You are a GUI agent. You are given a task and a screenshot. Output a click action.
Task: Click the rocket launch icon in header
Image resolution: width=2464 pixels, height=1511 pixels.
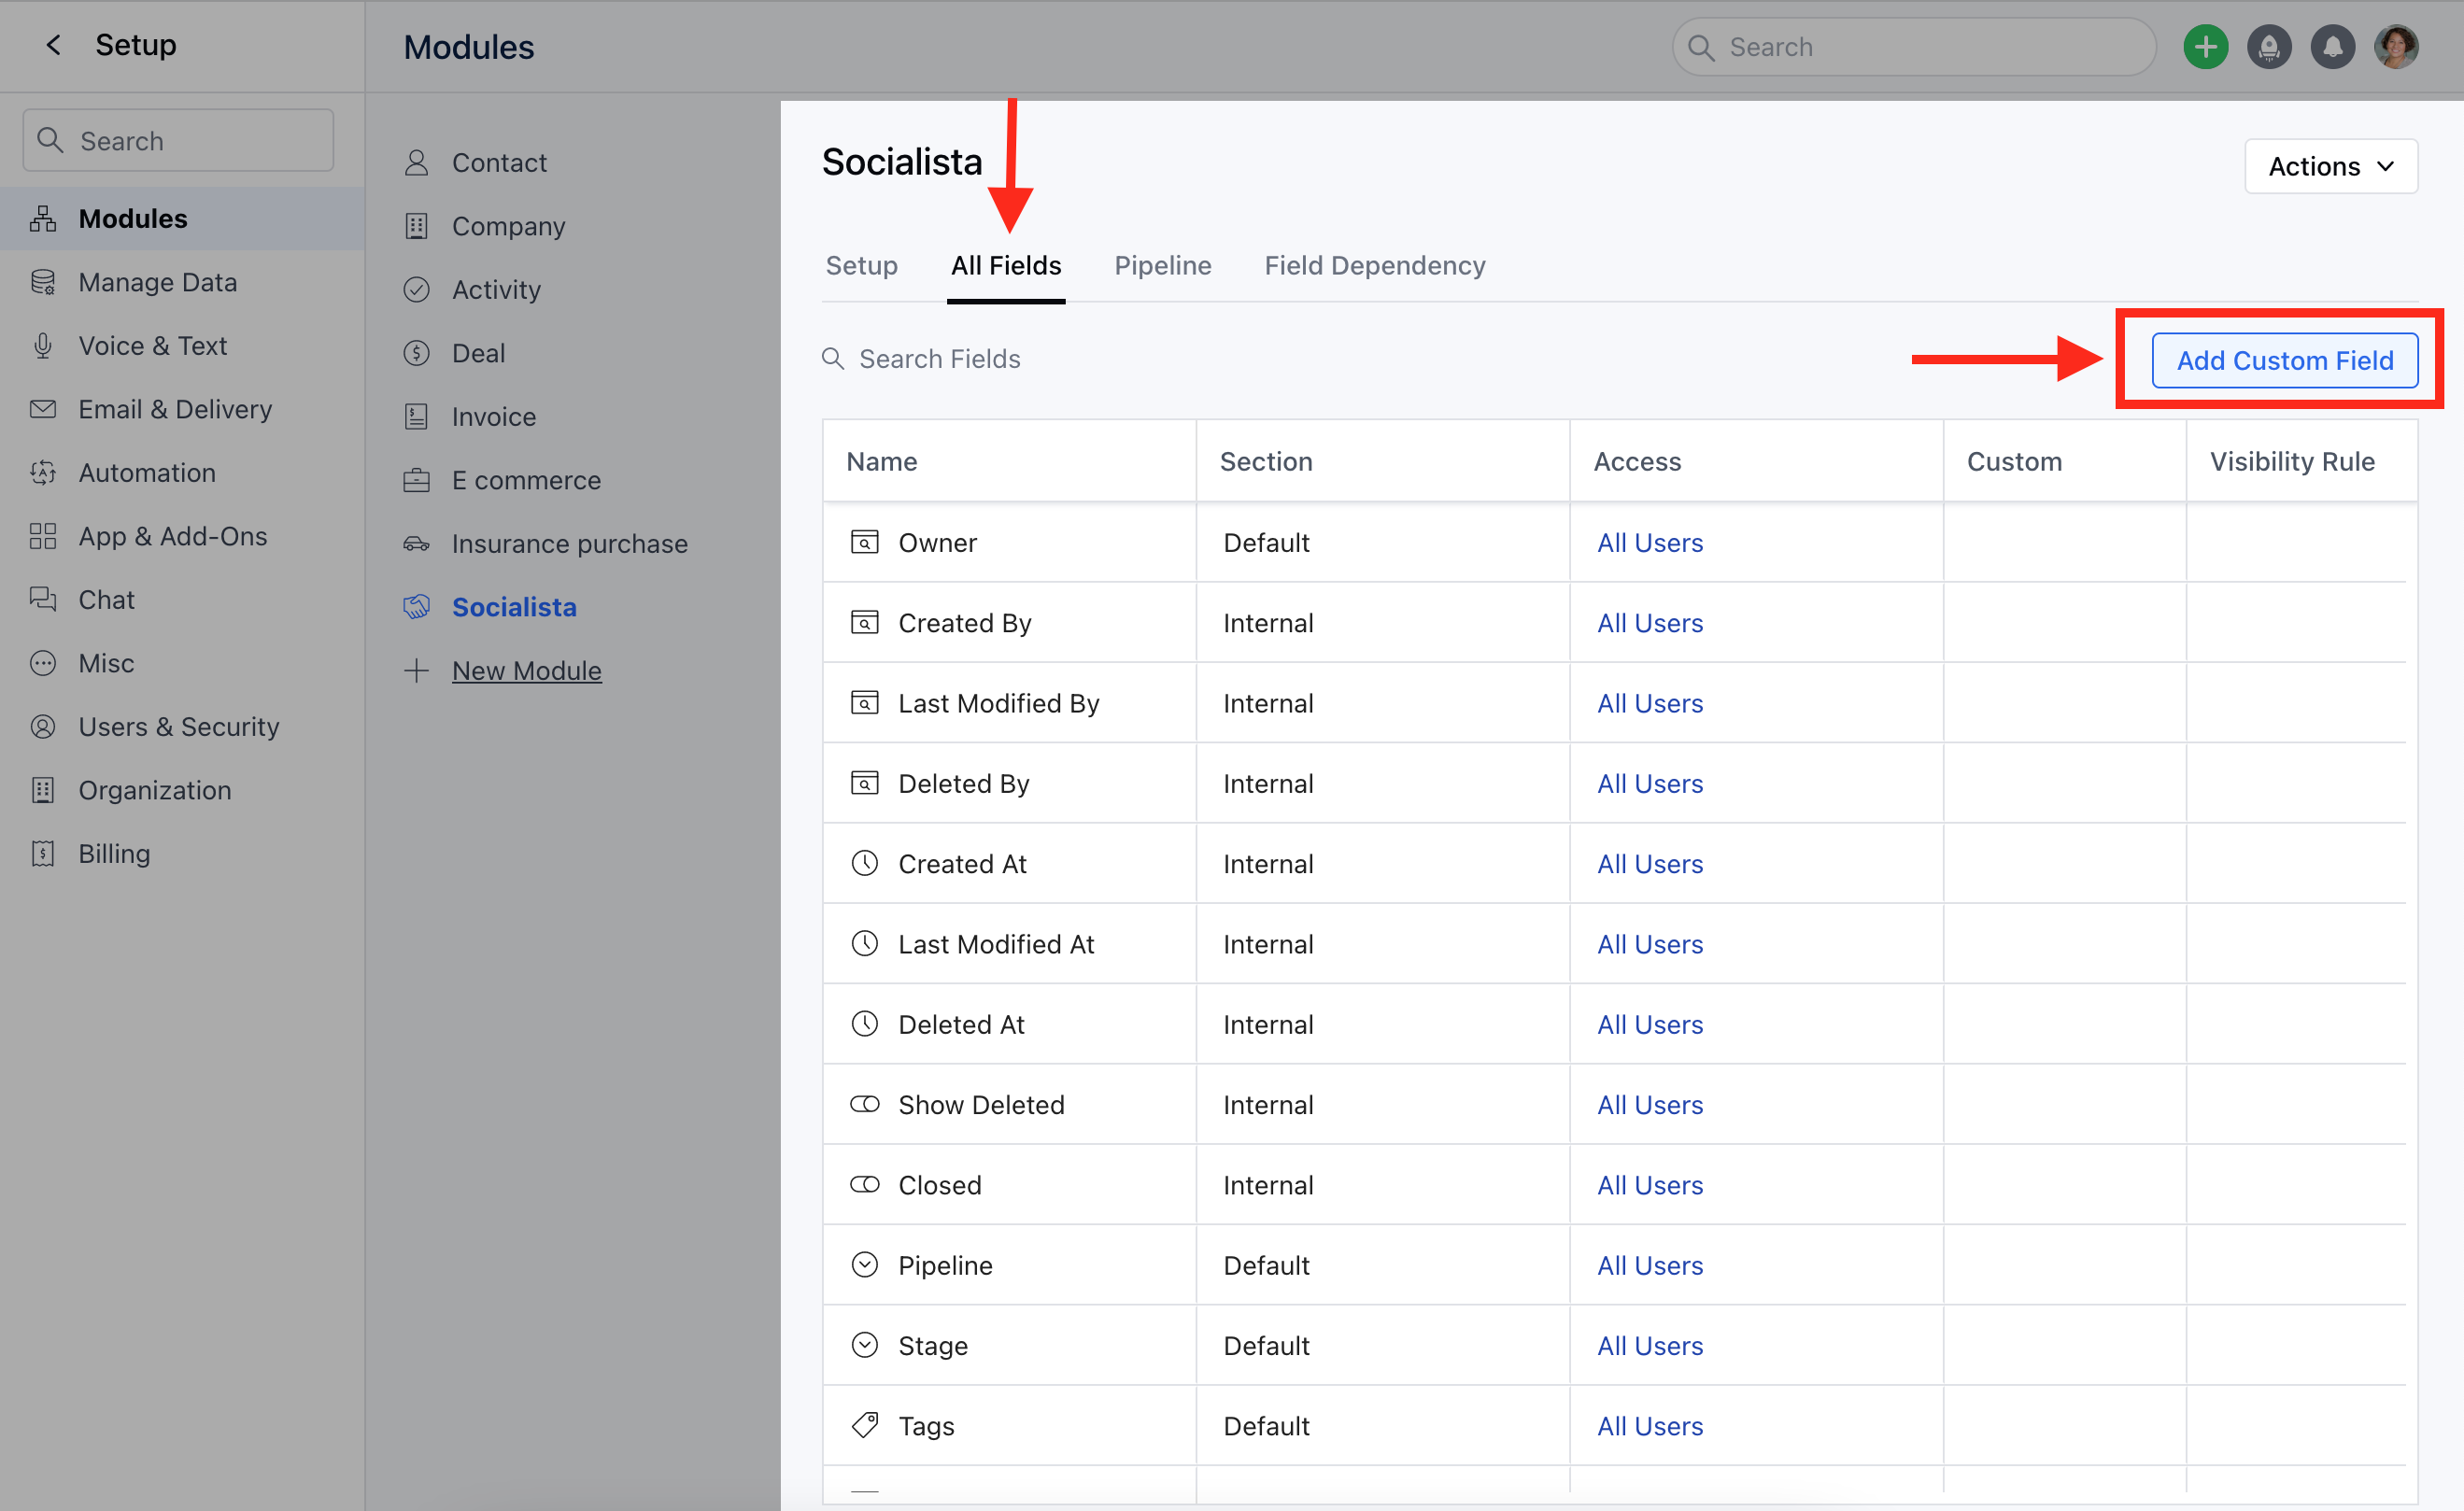tap(2269, 47)
